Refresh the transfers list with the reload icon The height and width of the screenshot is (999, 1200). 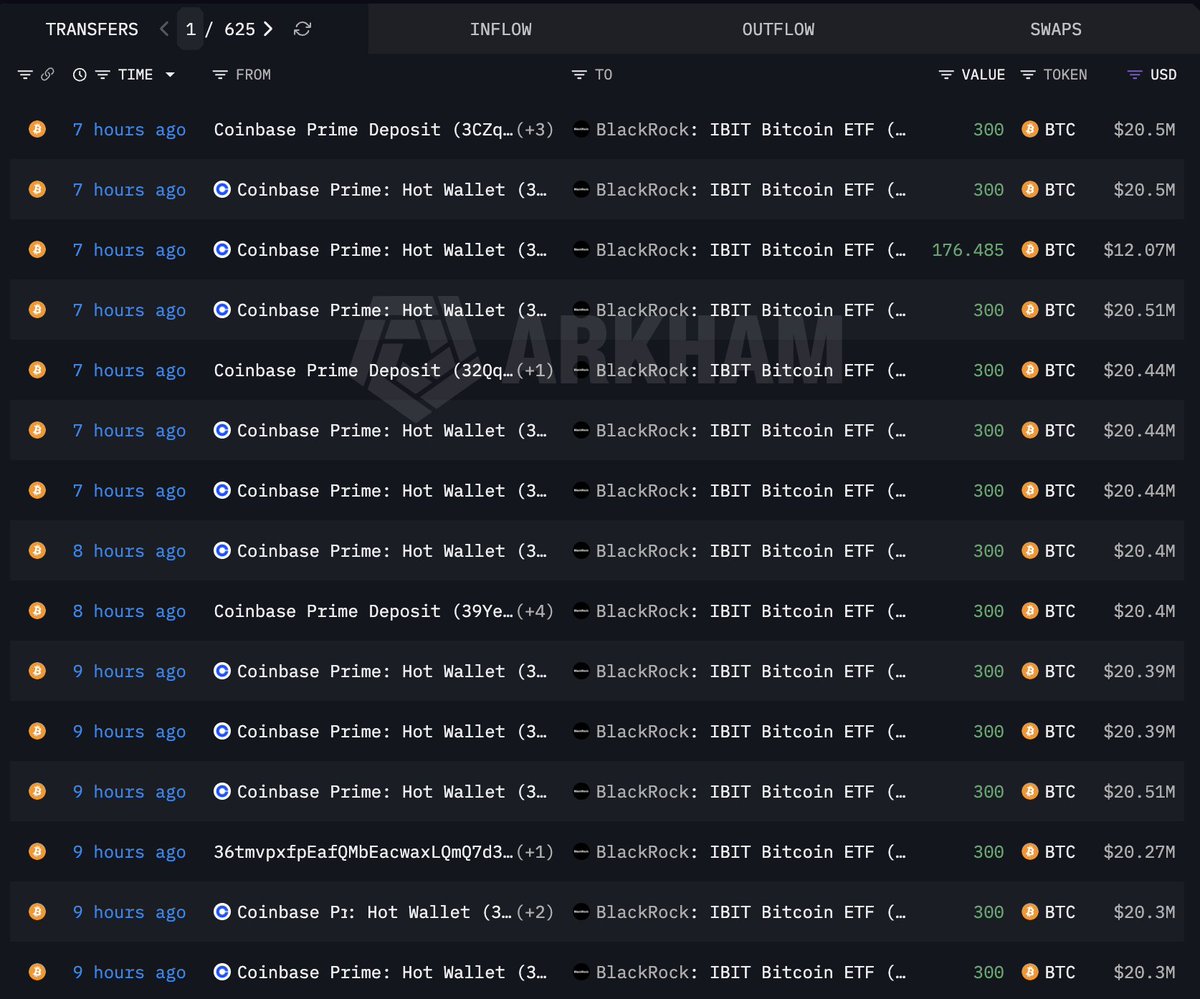coord(302,29)
